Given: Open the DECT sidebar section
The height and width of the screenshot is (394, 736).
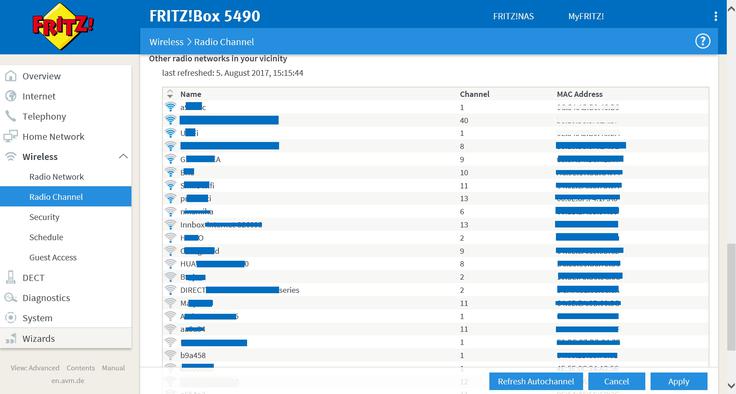Looking at the screenshot, I should (33, 278).
